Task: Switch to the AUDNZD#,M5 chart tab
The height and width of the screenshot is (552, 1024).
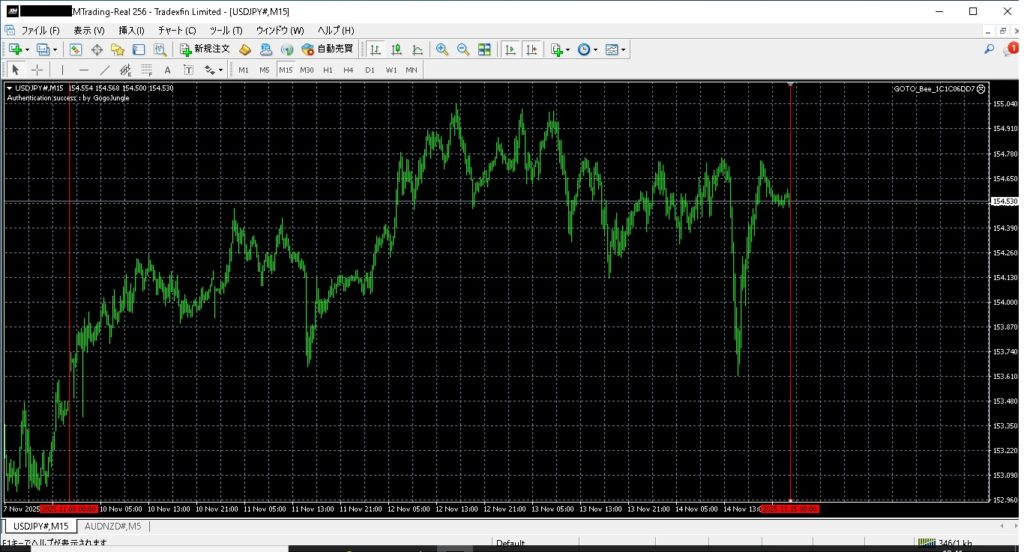Action: 112,526
